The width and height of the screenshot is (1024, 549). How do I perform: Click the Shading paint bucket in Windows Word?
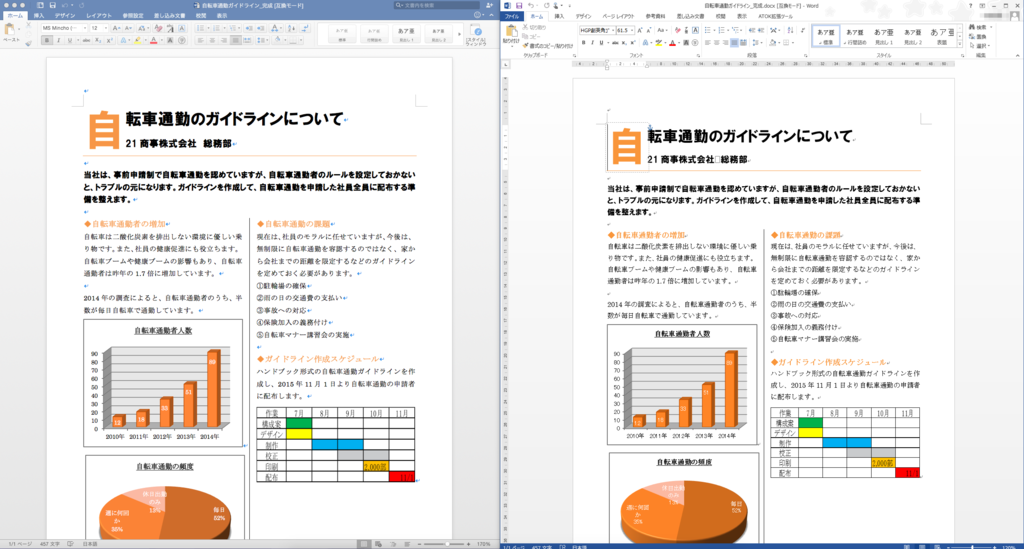point(772,42)
